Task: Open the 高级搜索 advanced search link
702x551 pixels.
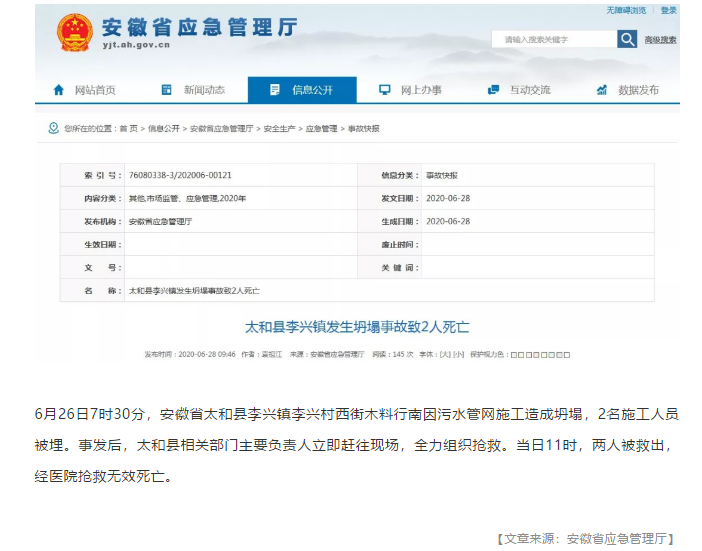Action: pyautogui.click(x=660, y=40)
